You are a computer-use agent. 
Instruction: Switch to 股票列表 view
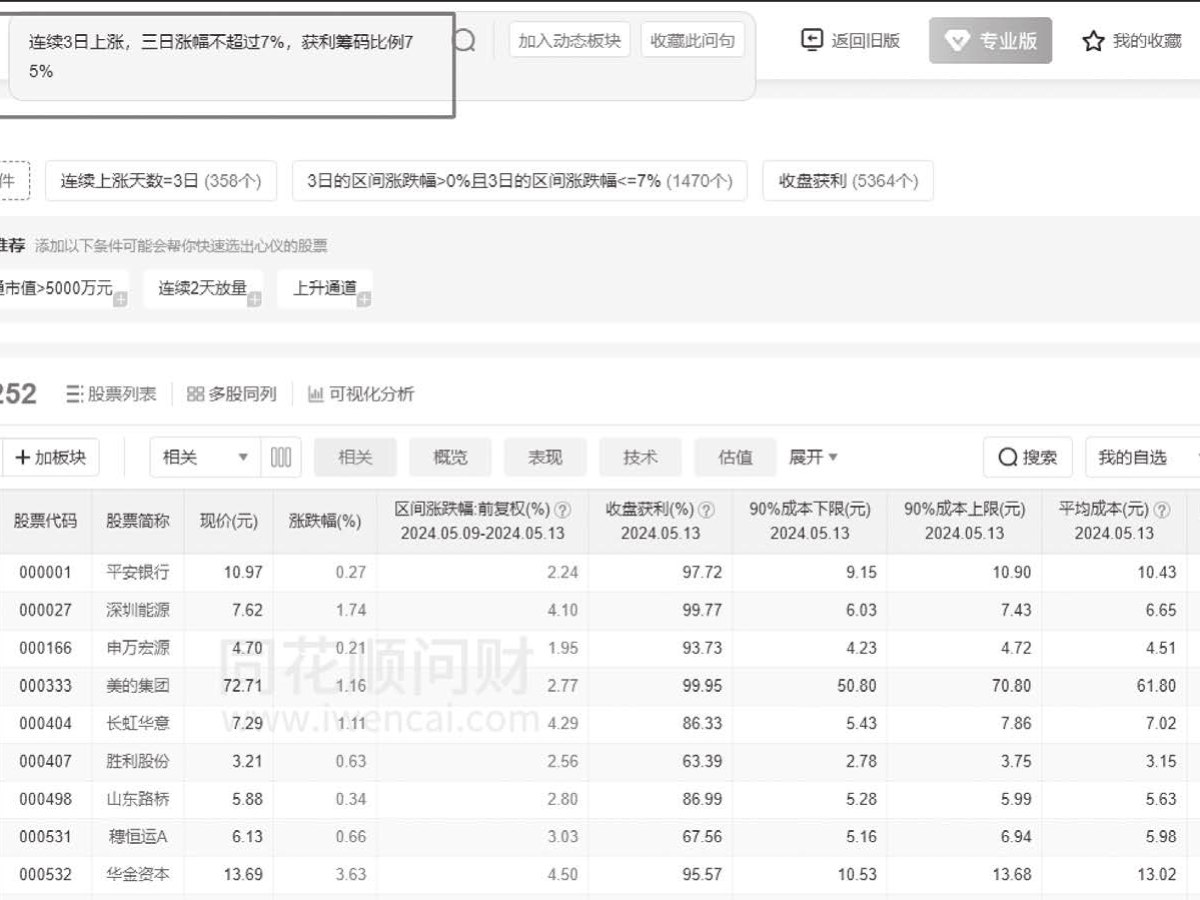point(111,394)
